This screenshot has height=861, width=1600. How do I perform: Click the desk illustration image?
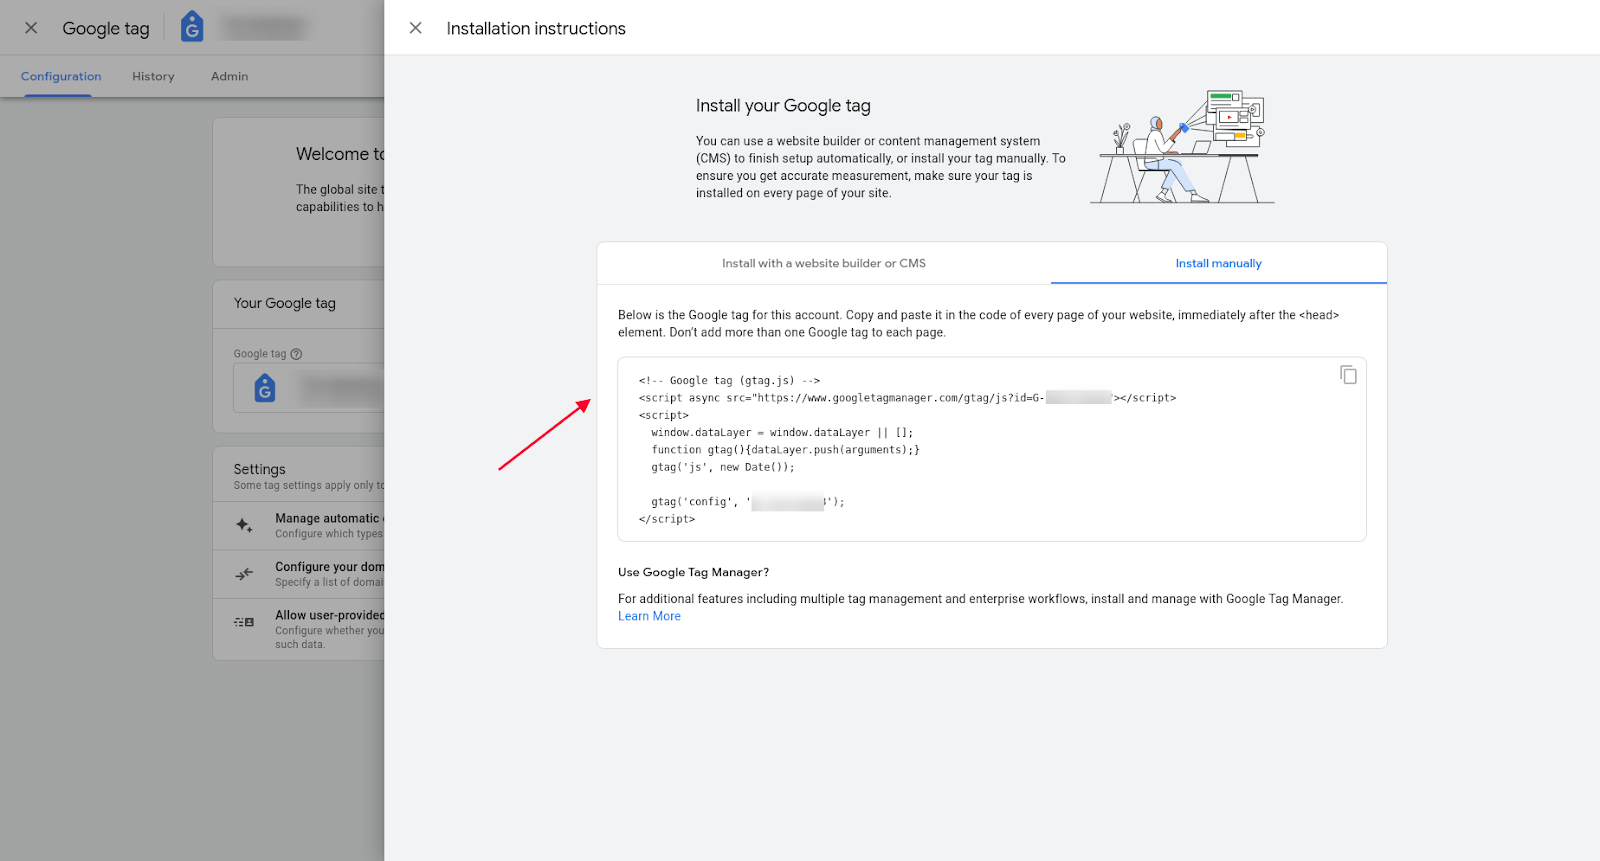pos(1182,146)
